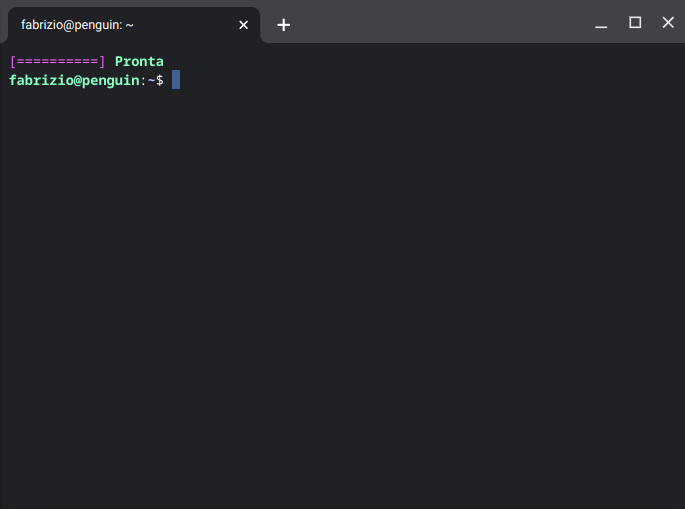Click the tilde in the tab title
The height and width of the screenshot is (509, 685).
click(130, 25)
